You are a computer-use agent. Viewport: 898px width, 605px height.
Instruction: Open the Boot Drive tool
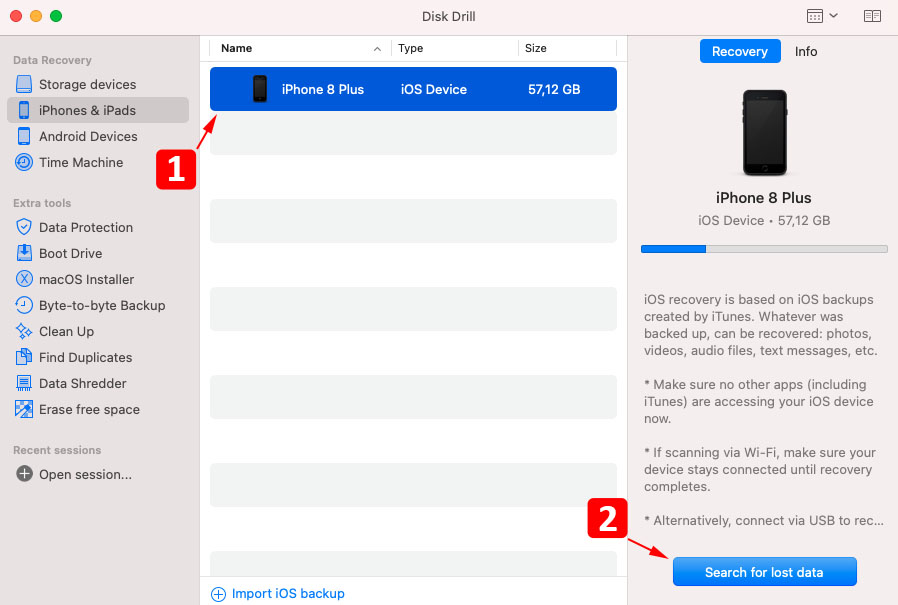(98, 253)
